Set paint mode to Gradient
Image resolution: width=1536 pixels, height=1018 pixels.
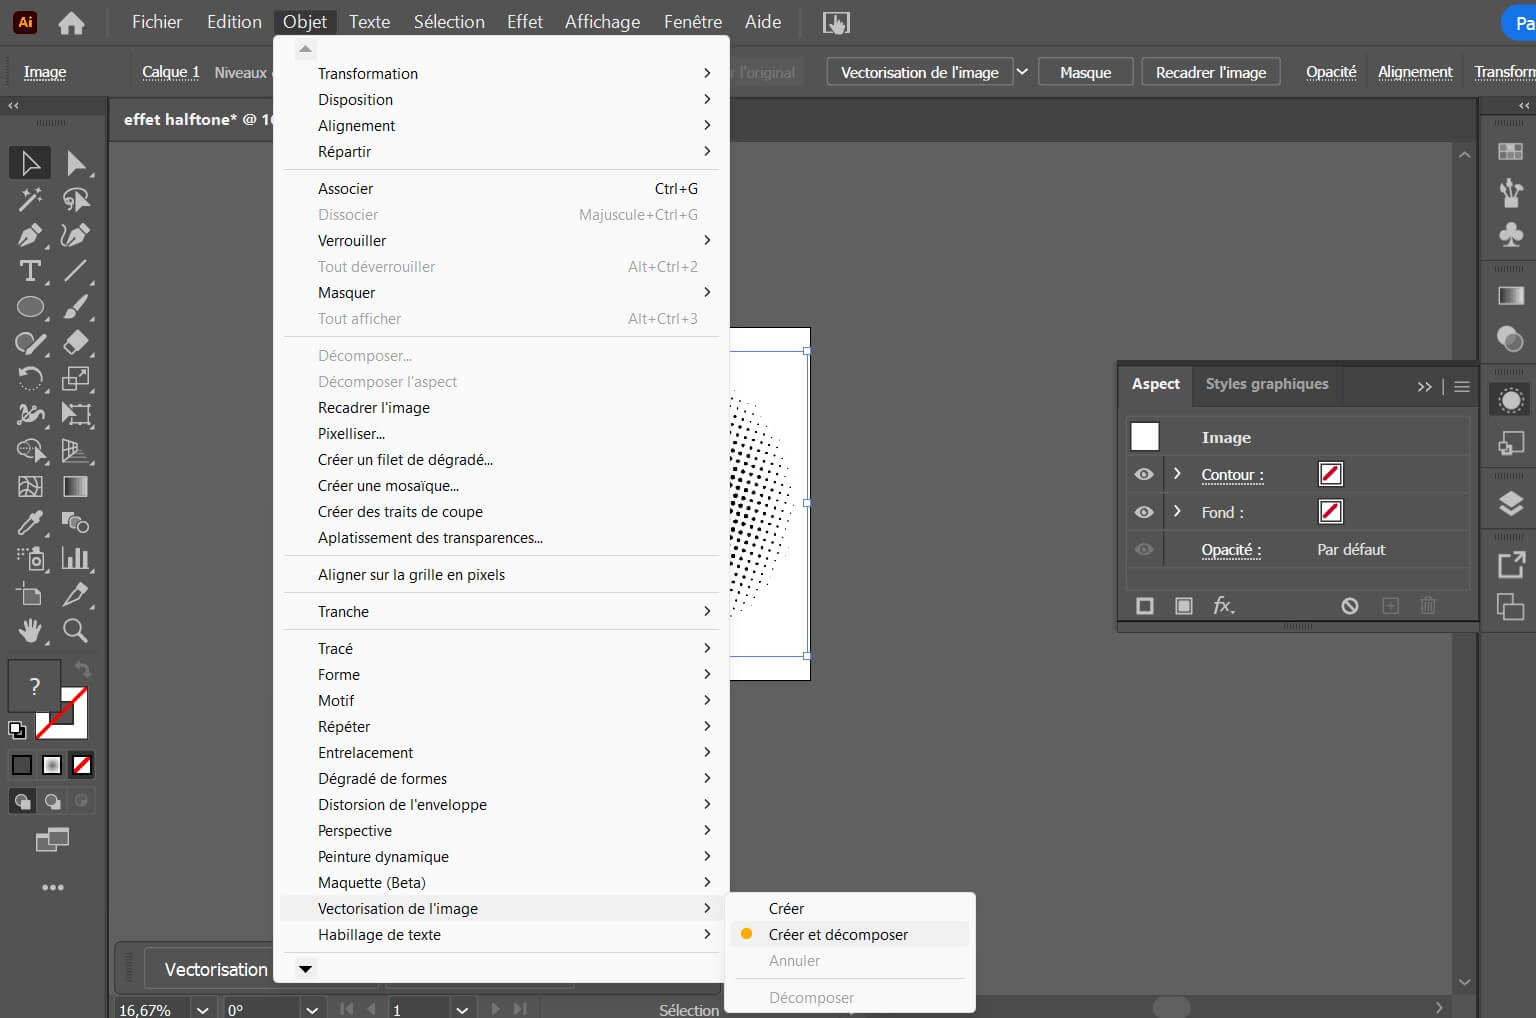pos(52,765)
